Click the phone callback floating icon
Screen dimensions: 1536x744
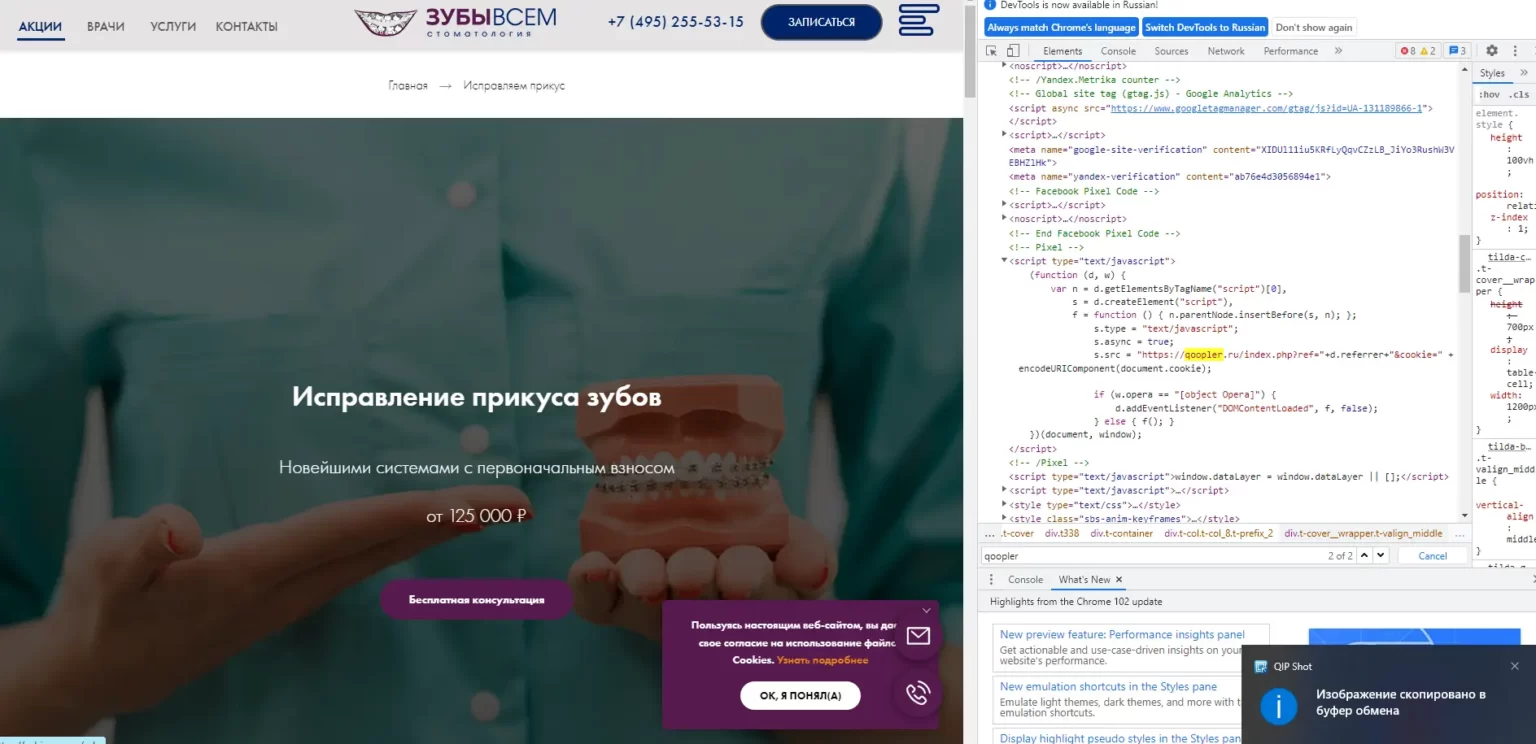[917, 692]
